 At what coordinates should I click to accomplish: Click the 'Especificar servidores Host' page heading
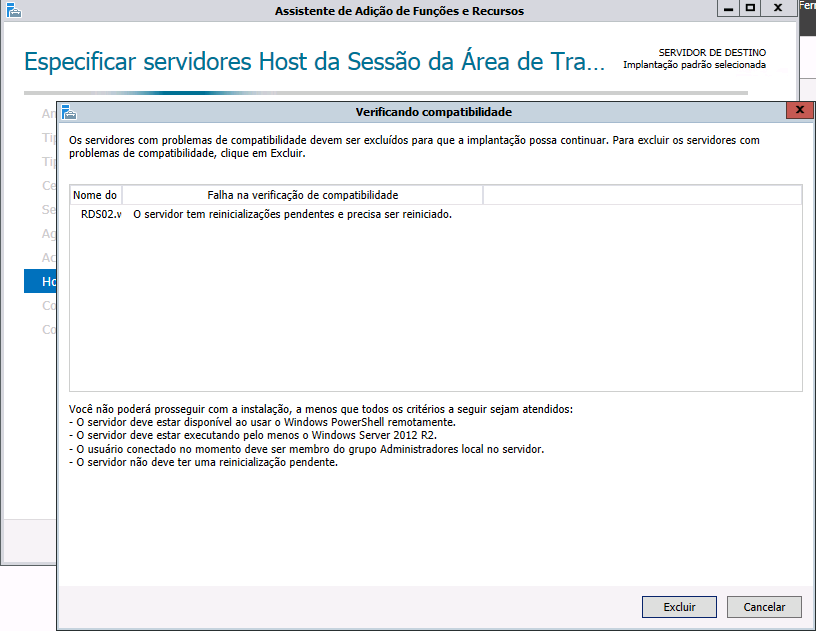pyautogui.click(x=314, y=62)
